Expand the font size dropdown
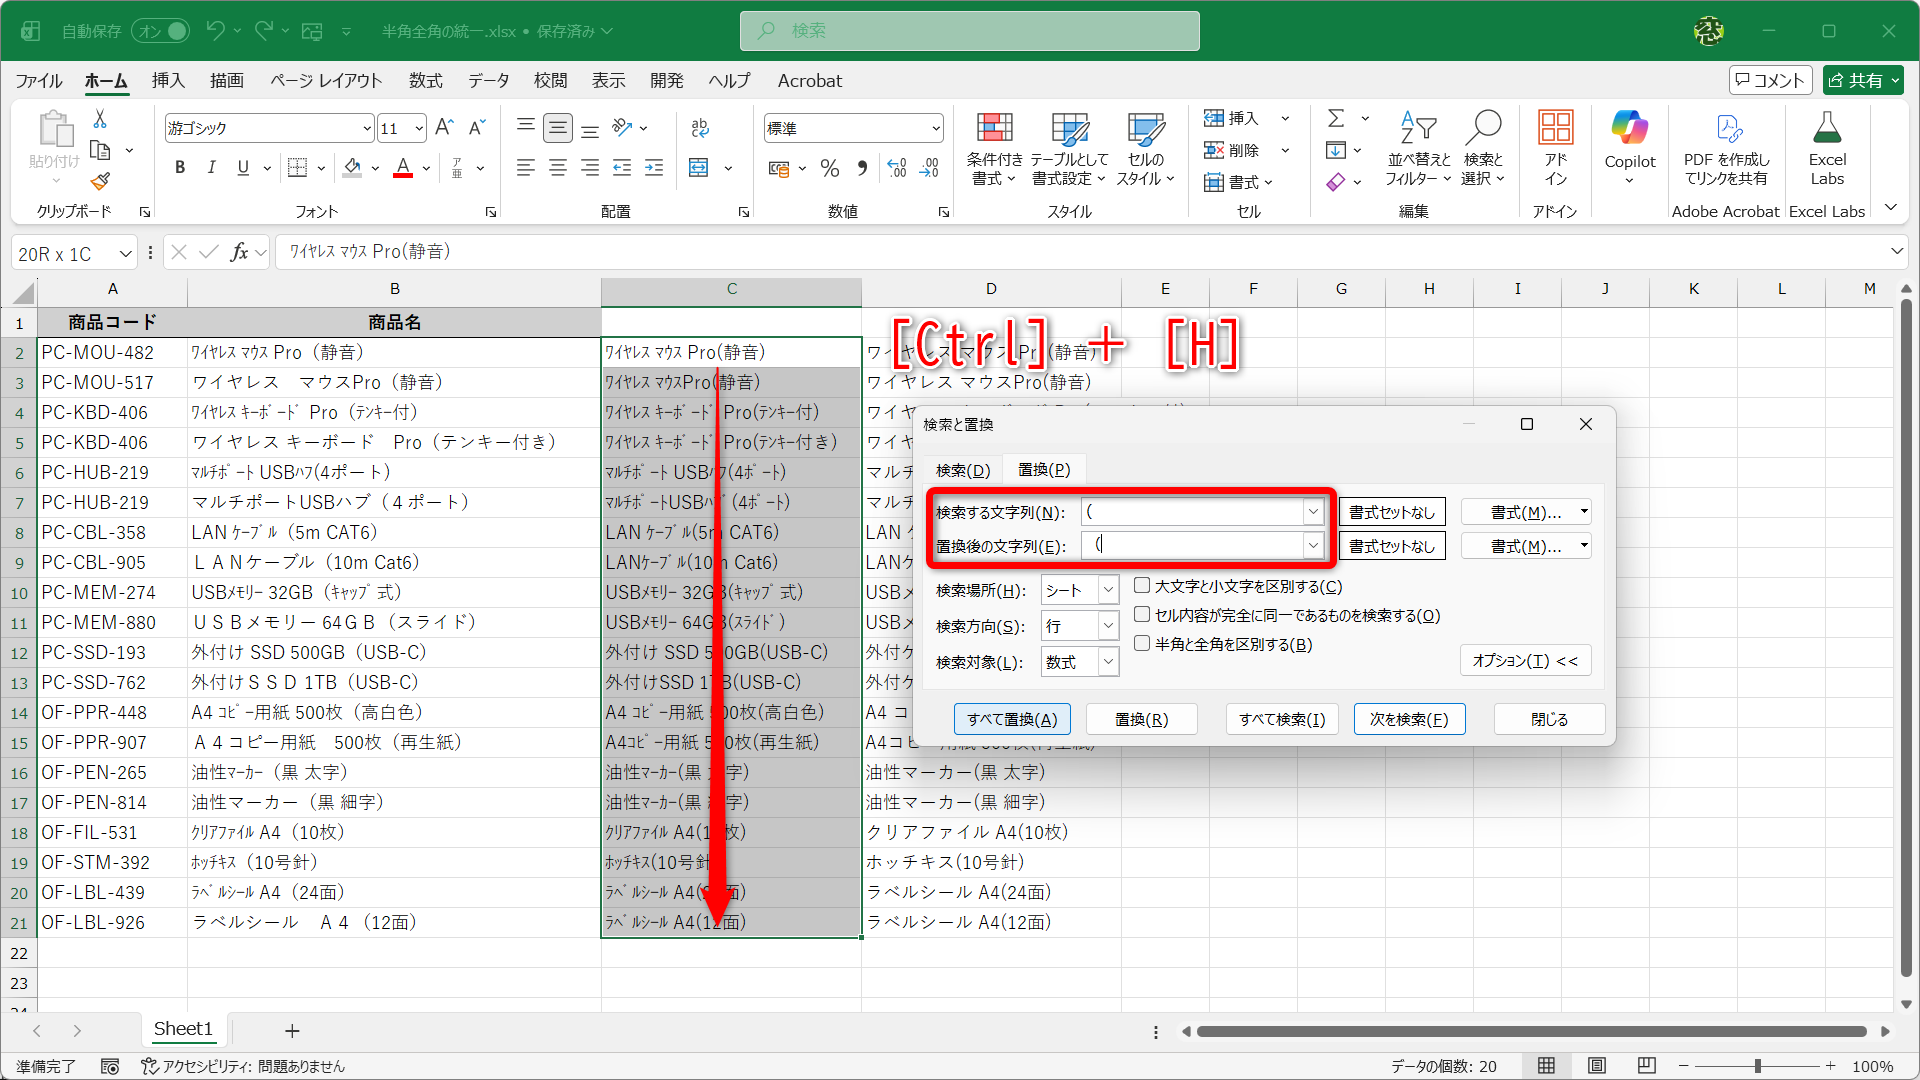The height and width of the screenshot is (1080, 1920). tap(419, 128)
